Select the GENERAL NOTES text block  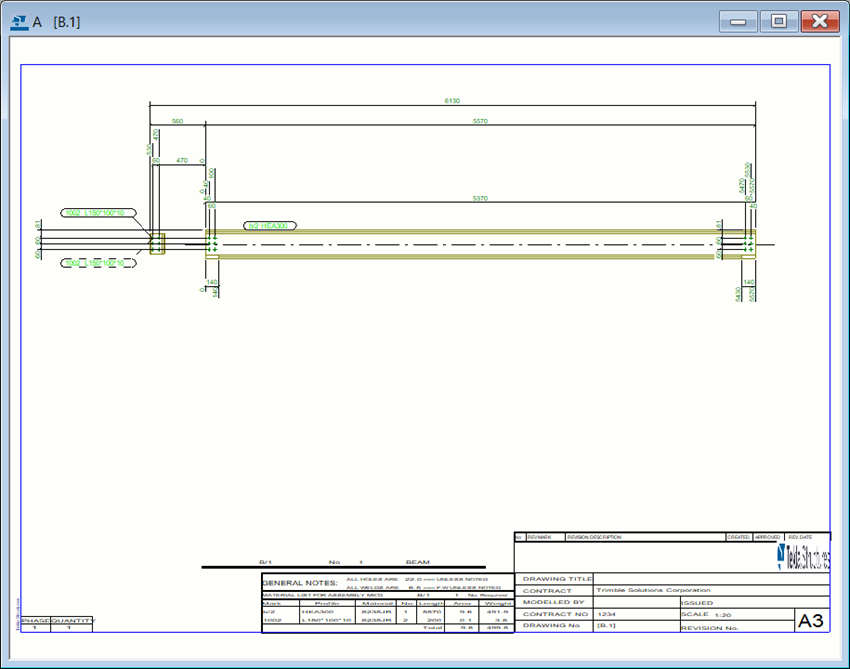(297, 582)
